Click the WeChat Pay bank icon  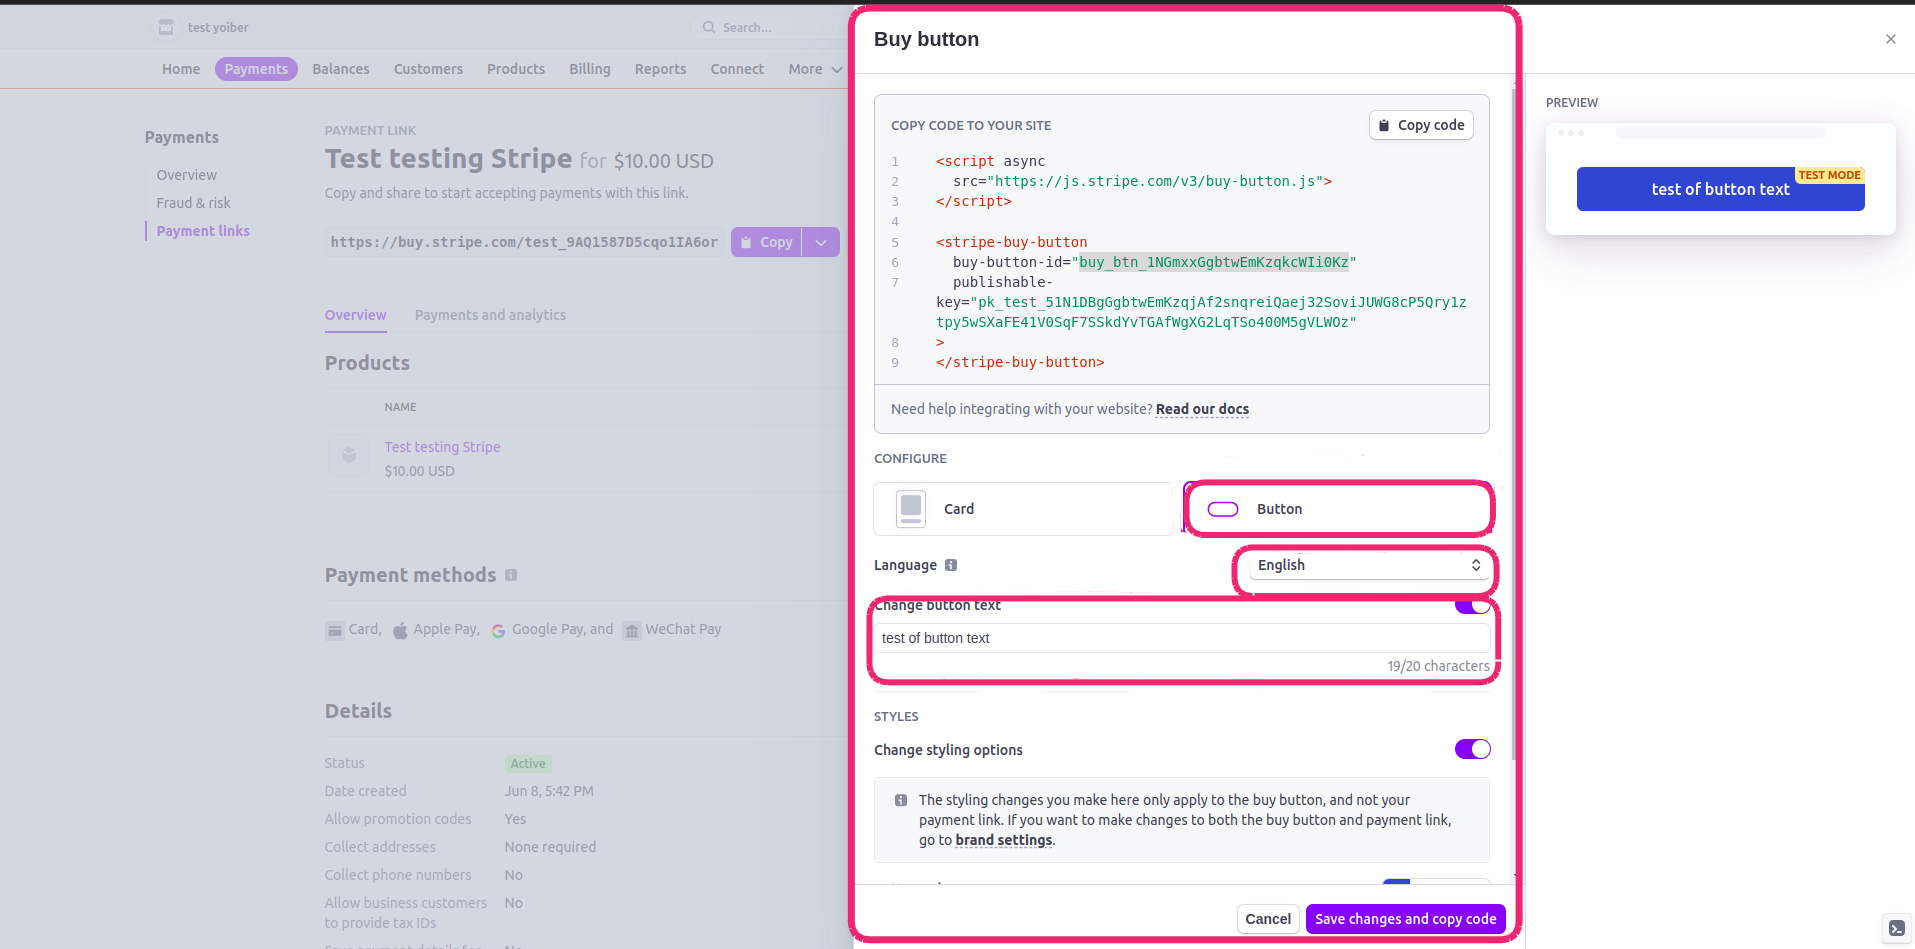point(632,630)
